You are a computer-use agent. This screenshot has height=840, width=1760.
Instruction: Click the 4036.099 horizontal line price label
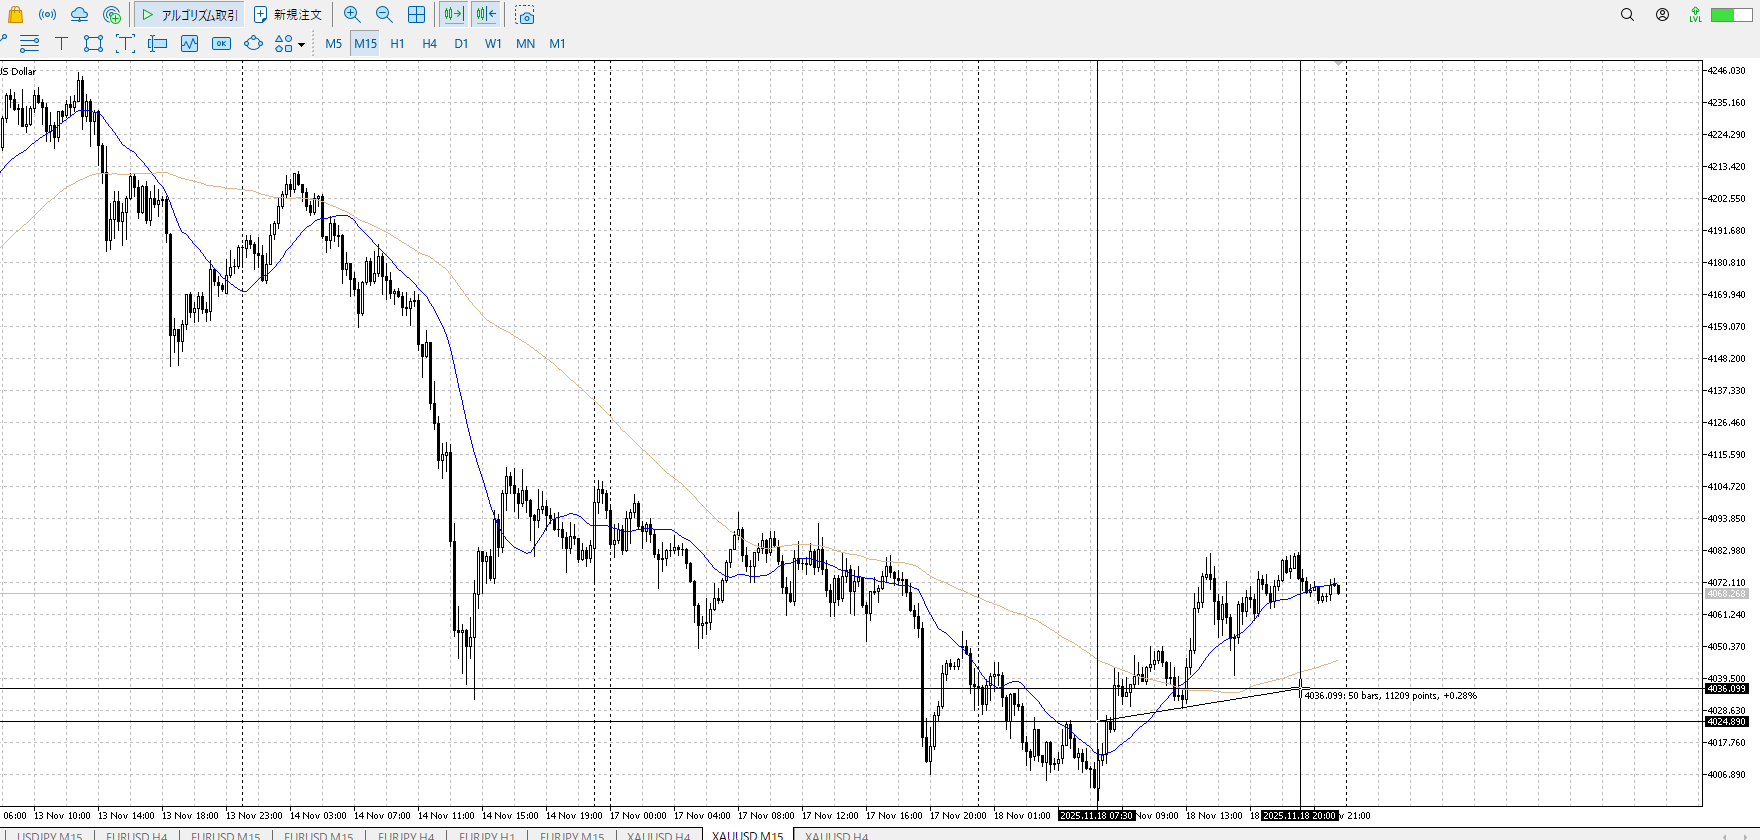pos(1726,688)
